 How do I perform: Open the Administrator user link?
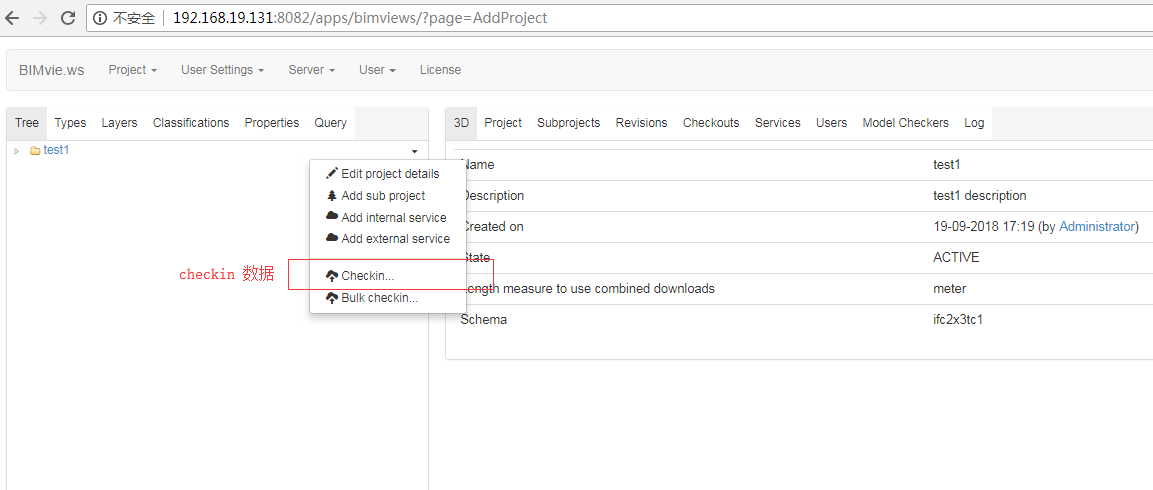[x=1097, y=227]
